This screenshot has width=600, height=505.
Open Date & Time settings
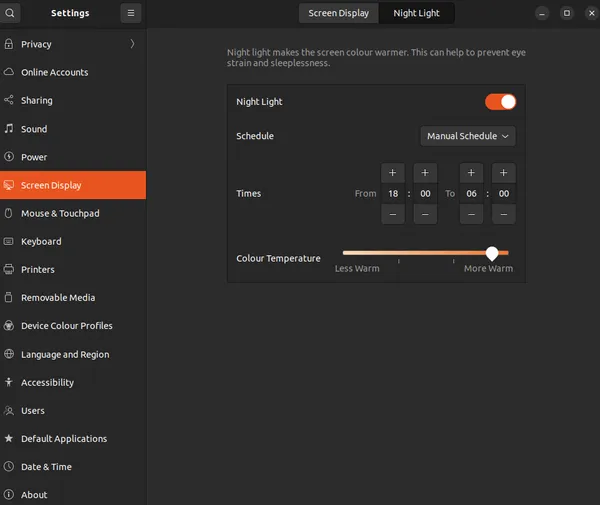73,466
